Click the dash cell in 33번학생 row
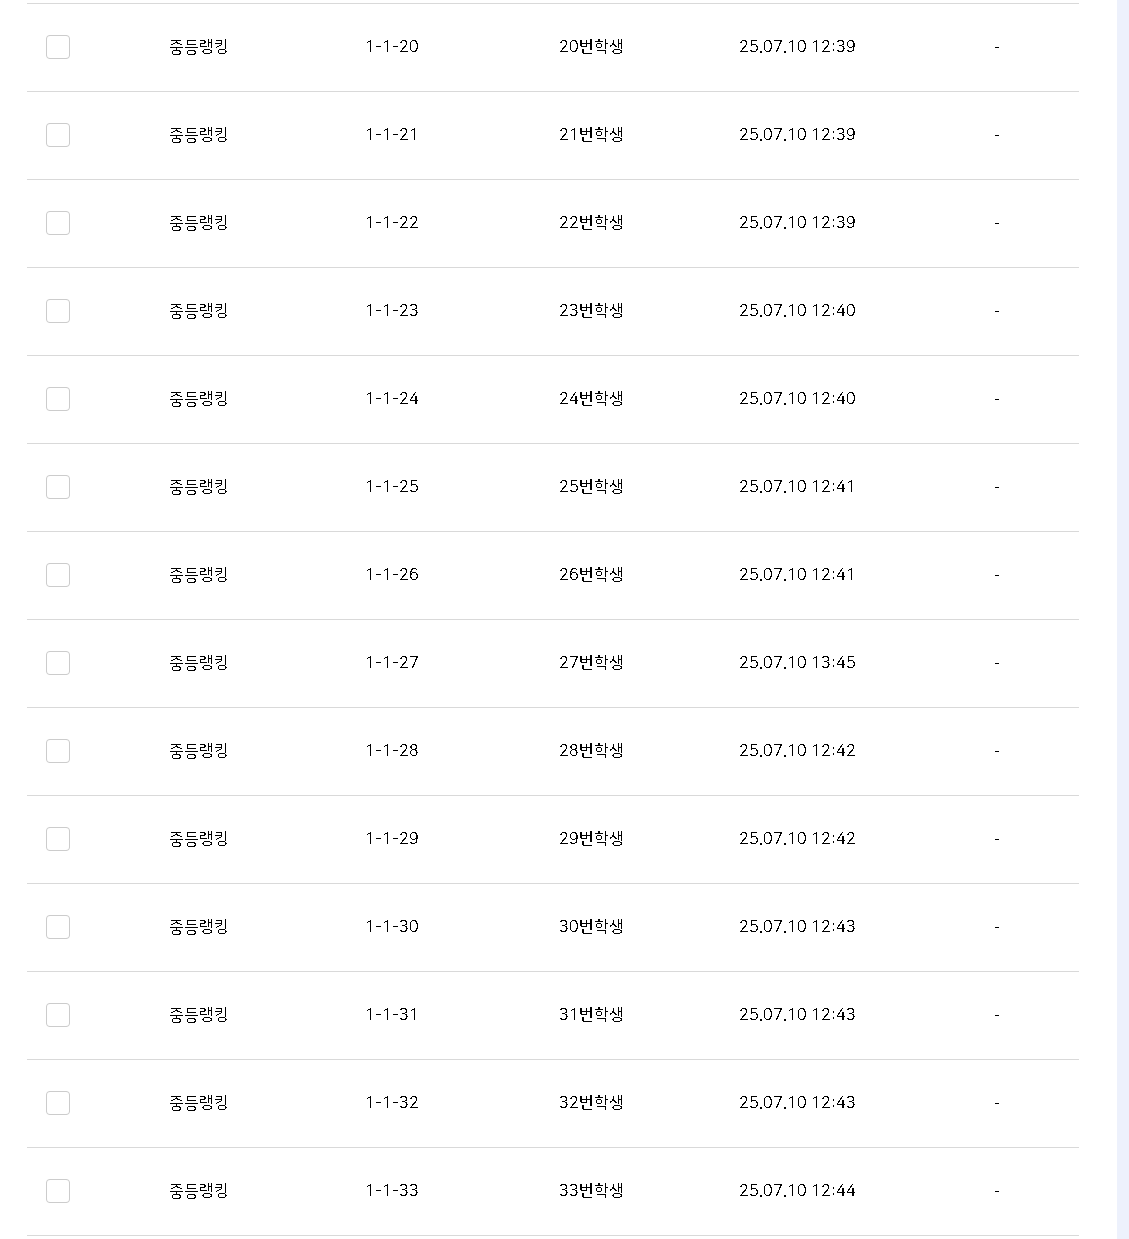The height and width of the screenshot is (1239, 1129). pyautogui.click(x=996, y=1191)
